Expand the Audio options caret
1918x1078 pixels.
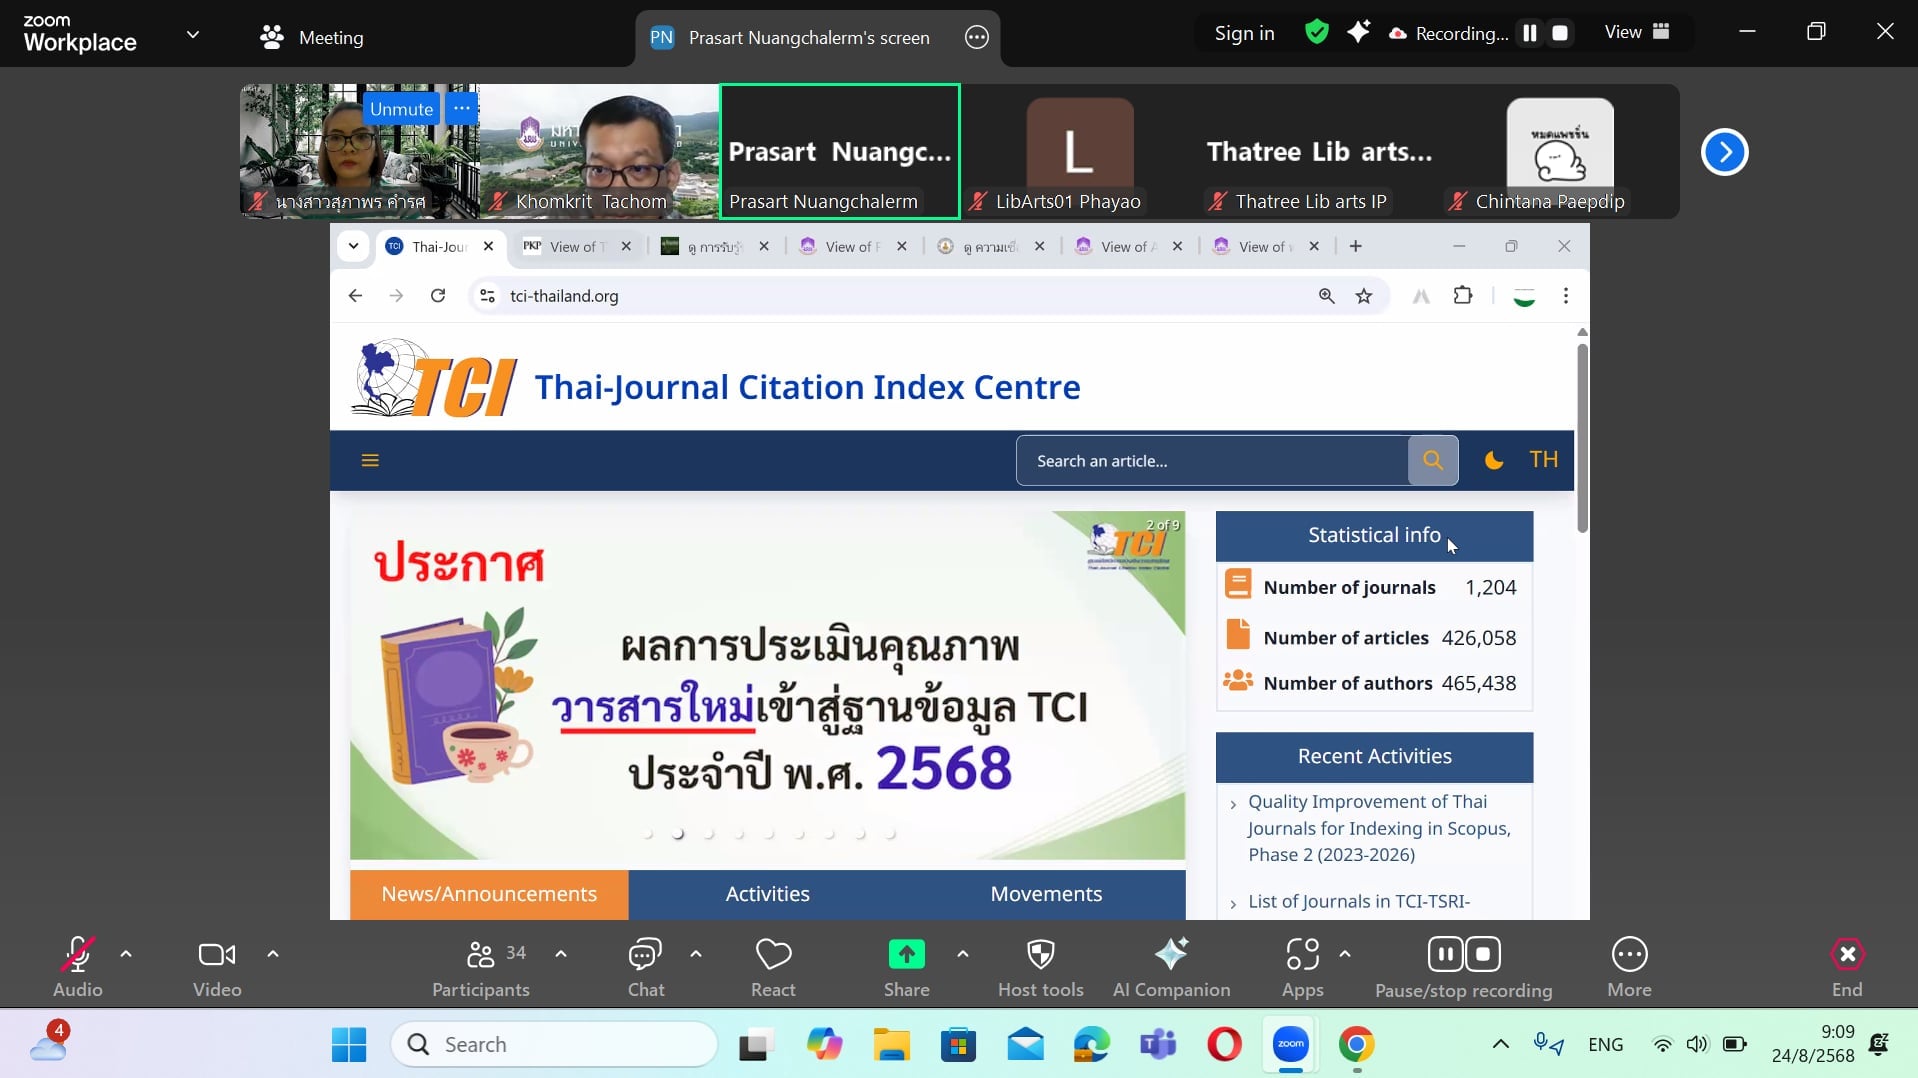[x=126, y=954]
